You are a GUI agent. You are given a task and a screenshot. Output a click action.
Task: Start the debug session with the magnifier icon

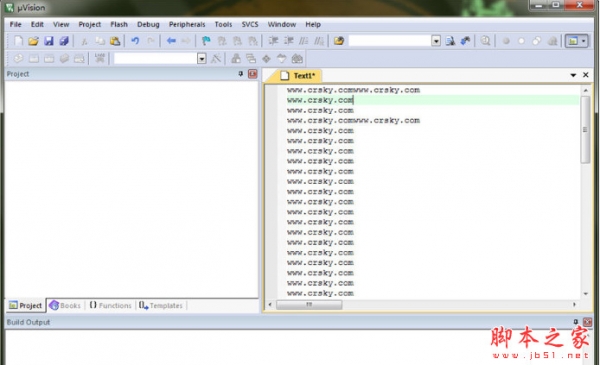tap(485, 41)
